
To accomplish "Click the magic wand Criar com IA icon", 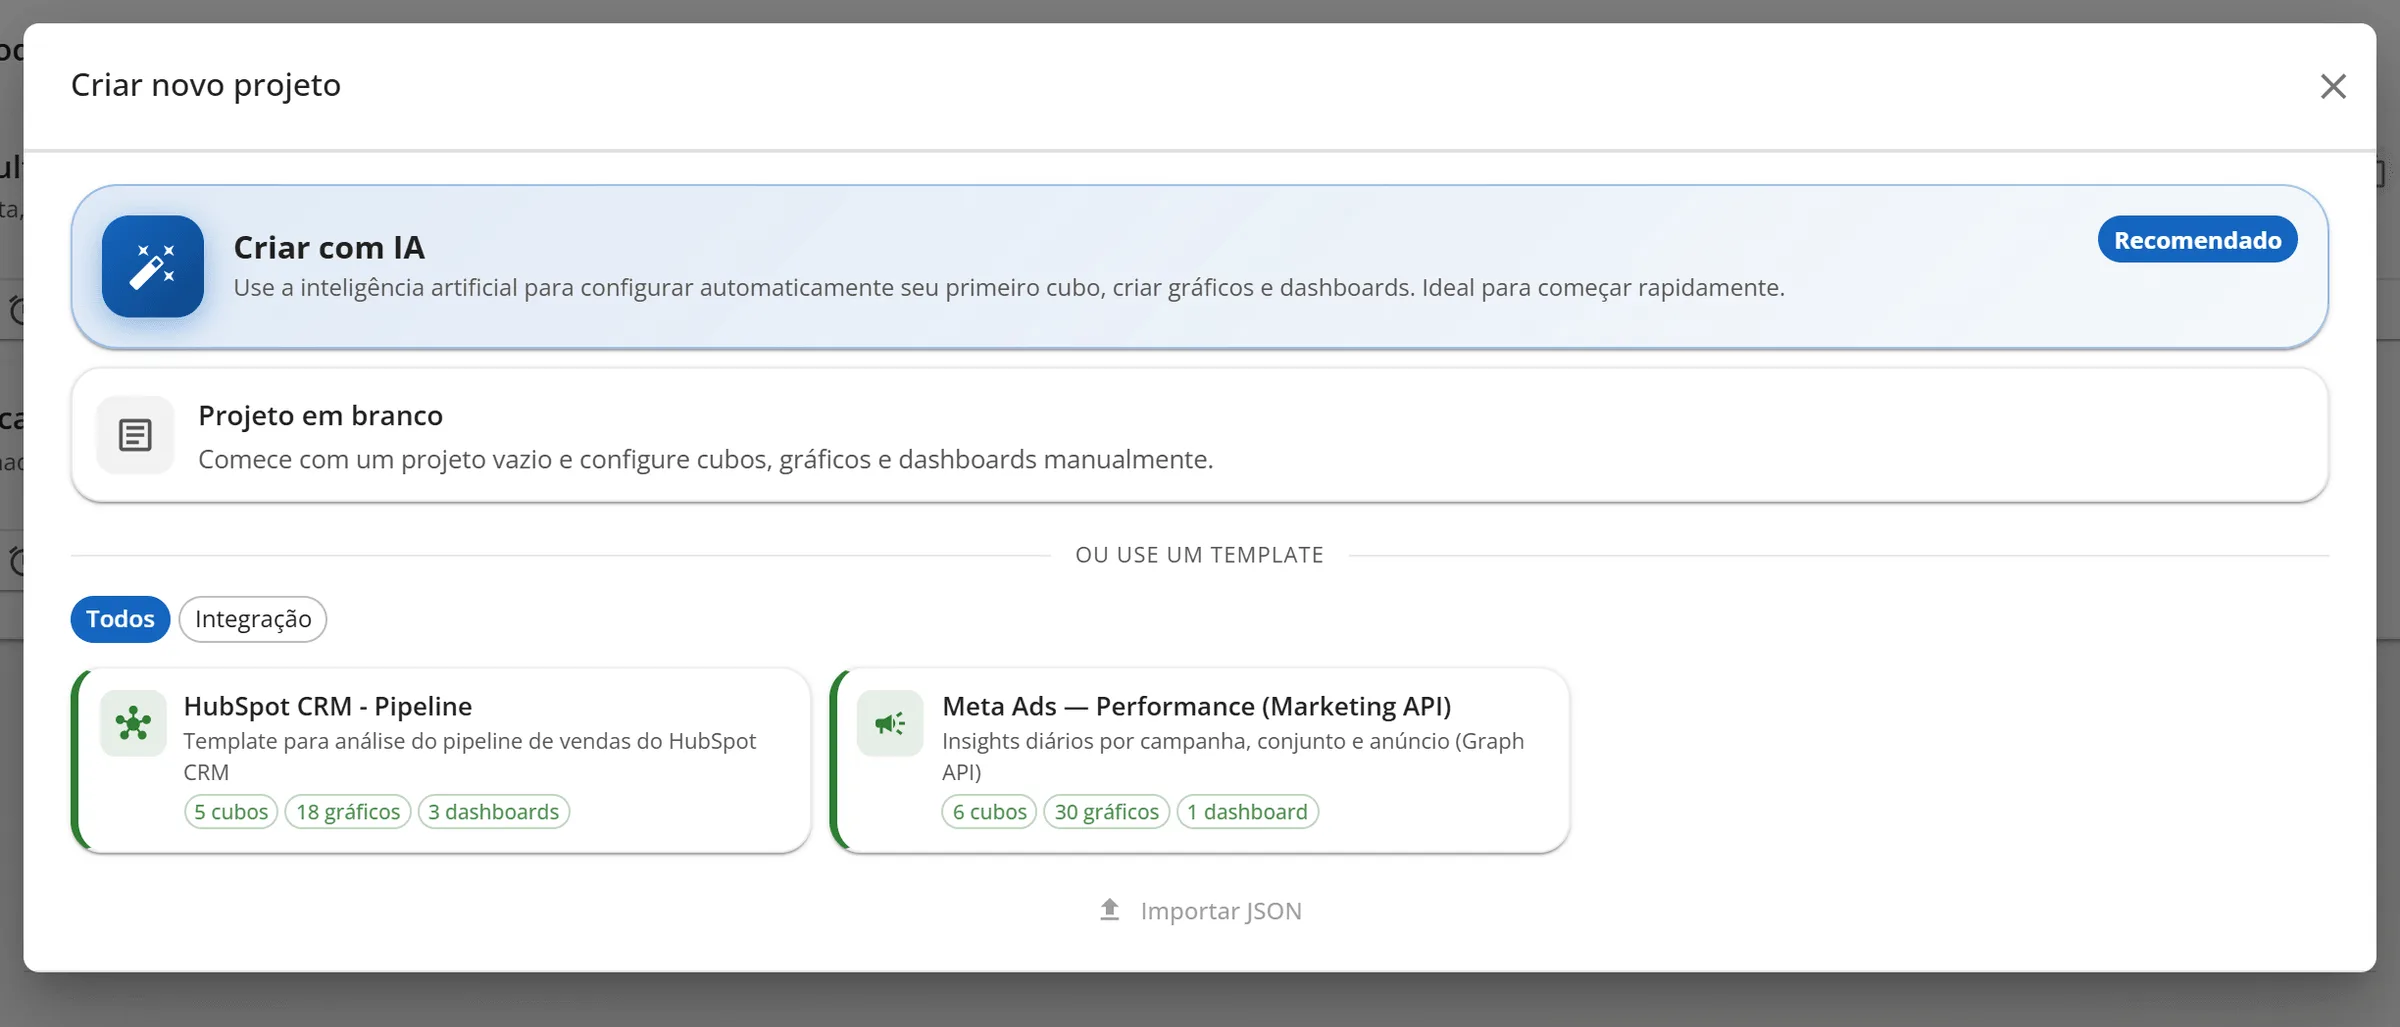I will (x=153, y=266).
